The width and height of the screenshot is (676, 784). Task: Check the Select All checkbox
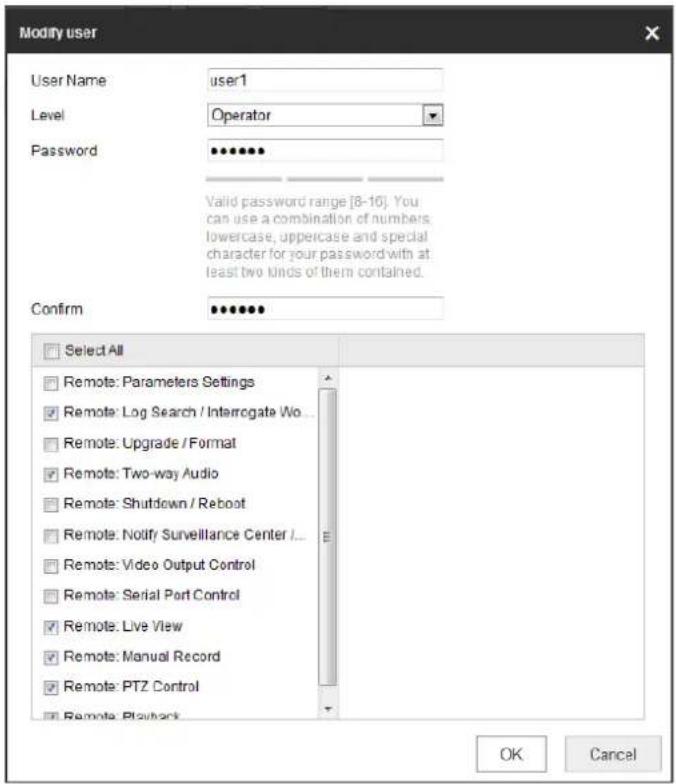pos(51,350)
